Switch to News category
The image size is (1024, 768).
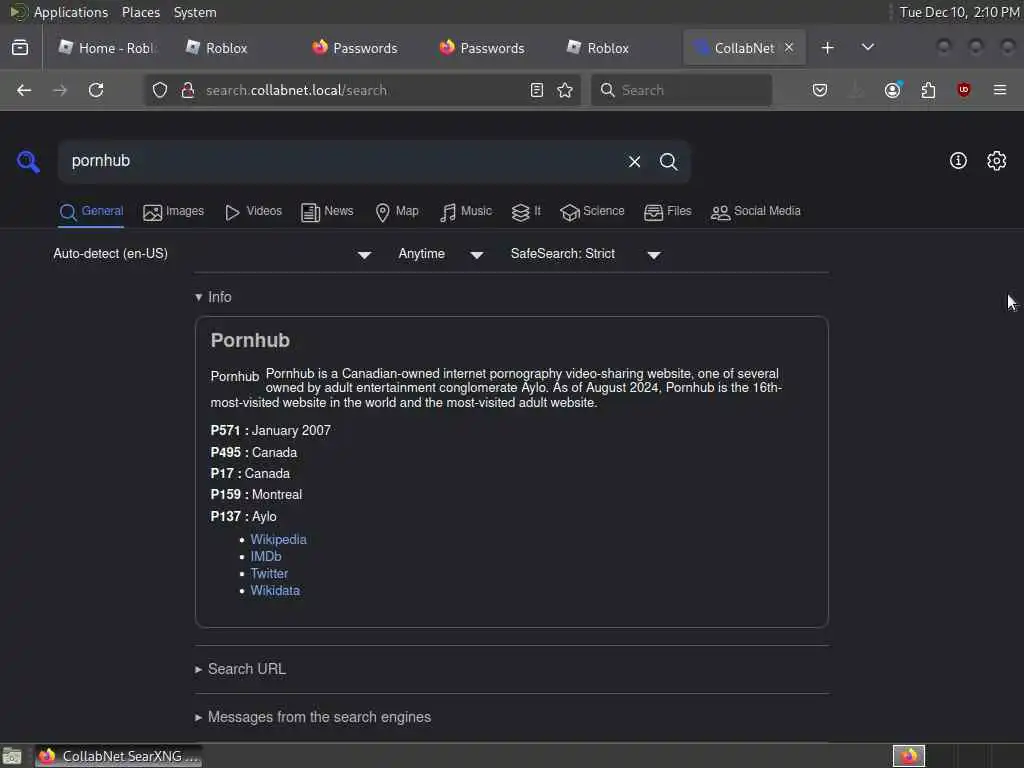327,212
